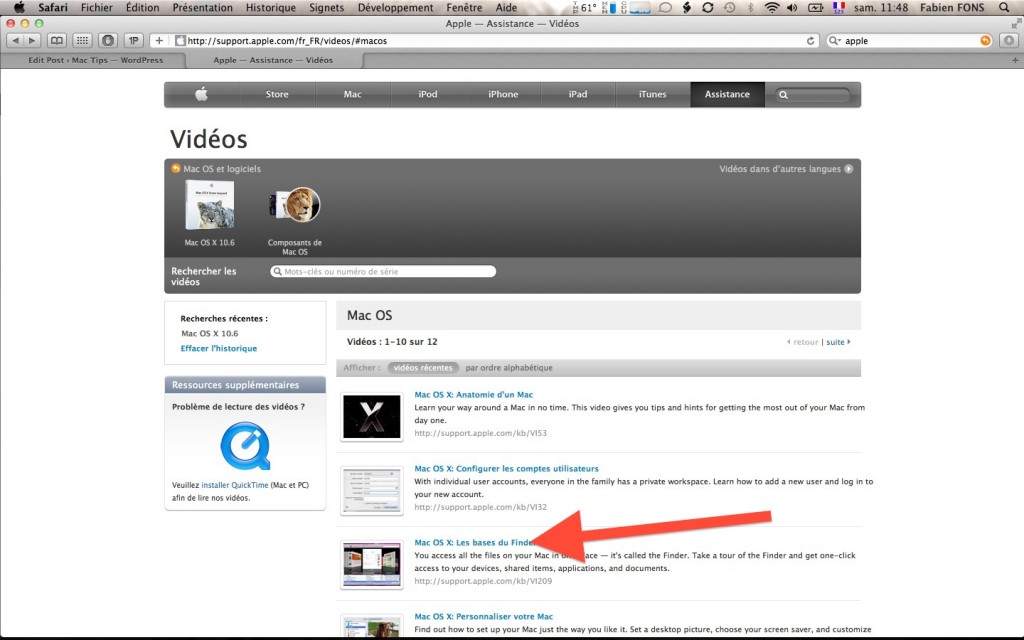Click the French flag input menu icon
Screen dimensions: 1024x640
[839, 8]
